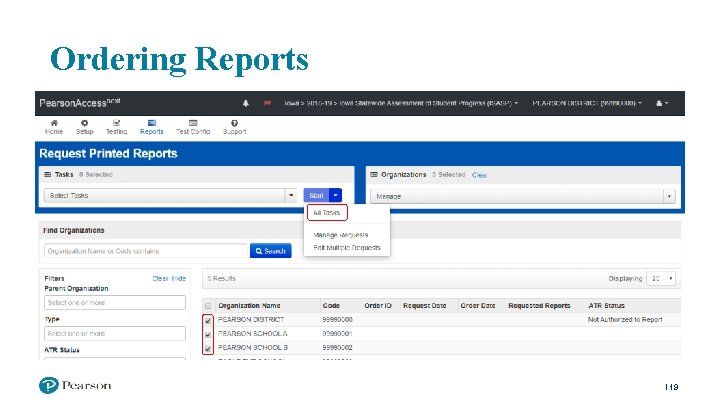This screenshot has height=405, width=720.
Task: Sort by Order Date column header
Action: [478, 306]
